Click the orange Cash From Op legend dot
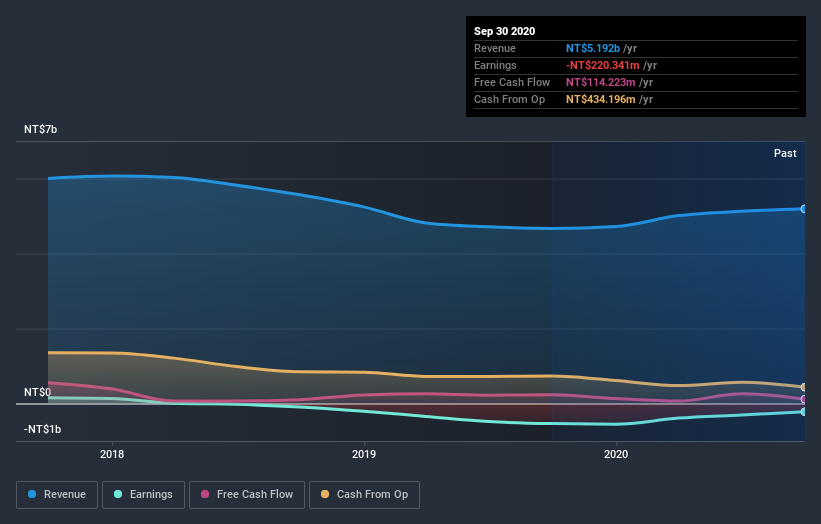The width and height of the screenshot is (821, 524). click(325, 494)
